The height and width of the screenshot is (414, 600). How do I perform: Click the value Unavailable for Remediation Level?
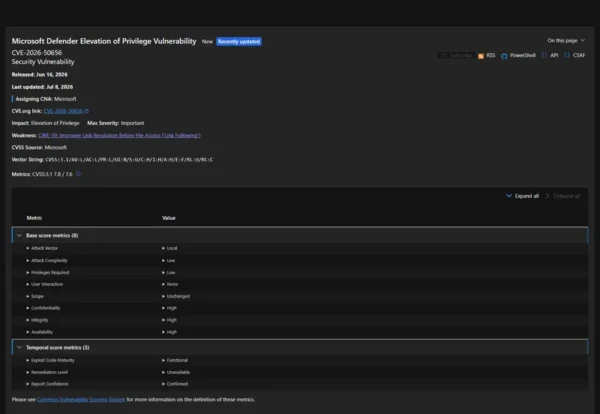pos(178,372)
